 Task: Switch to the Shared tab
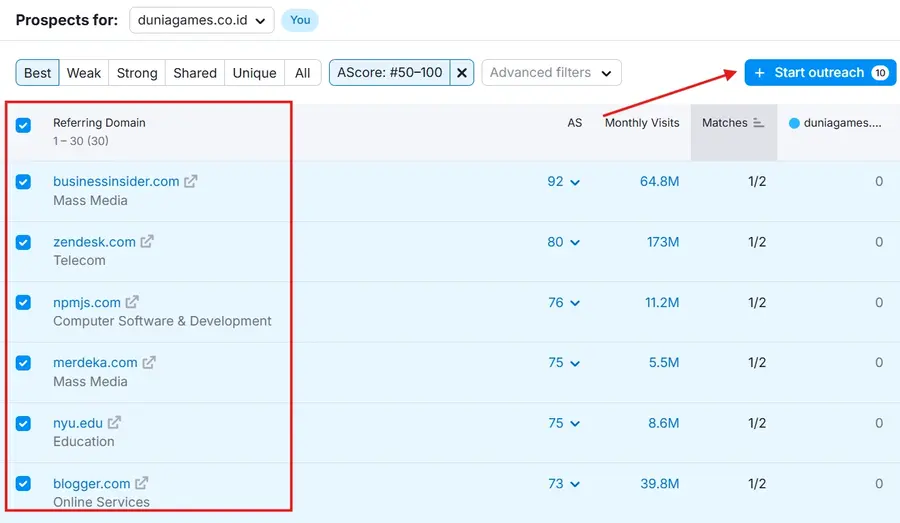pyautogui.click(x=195, y=73)
